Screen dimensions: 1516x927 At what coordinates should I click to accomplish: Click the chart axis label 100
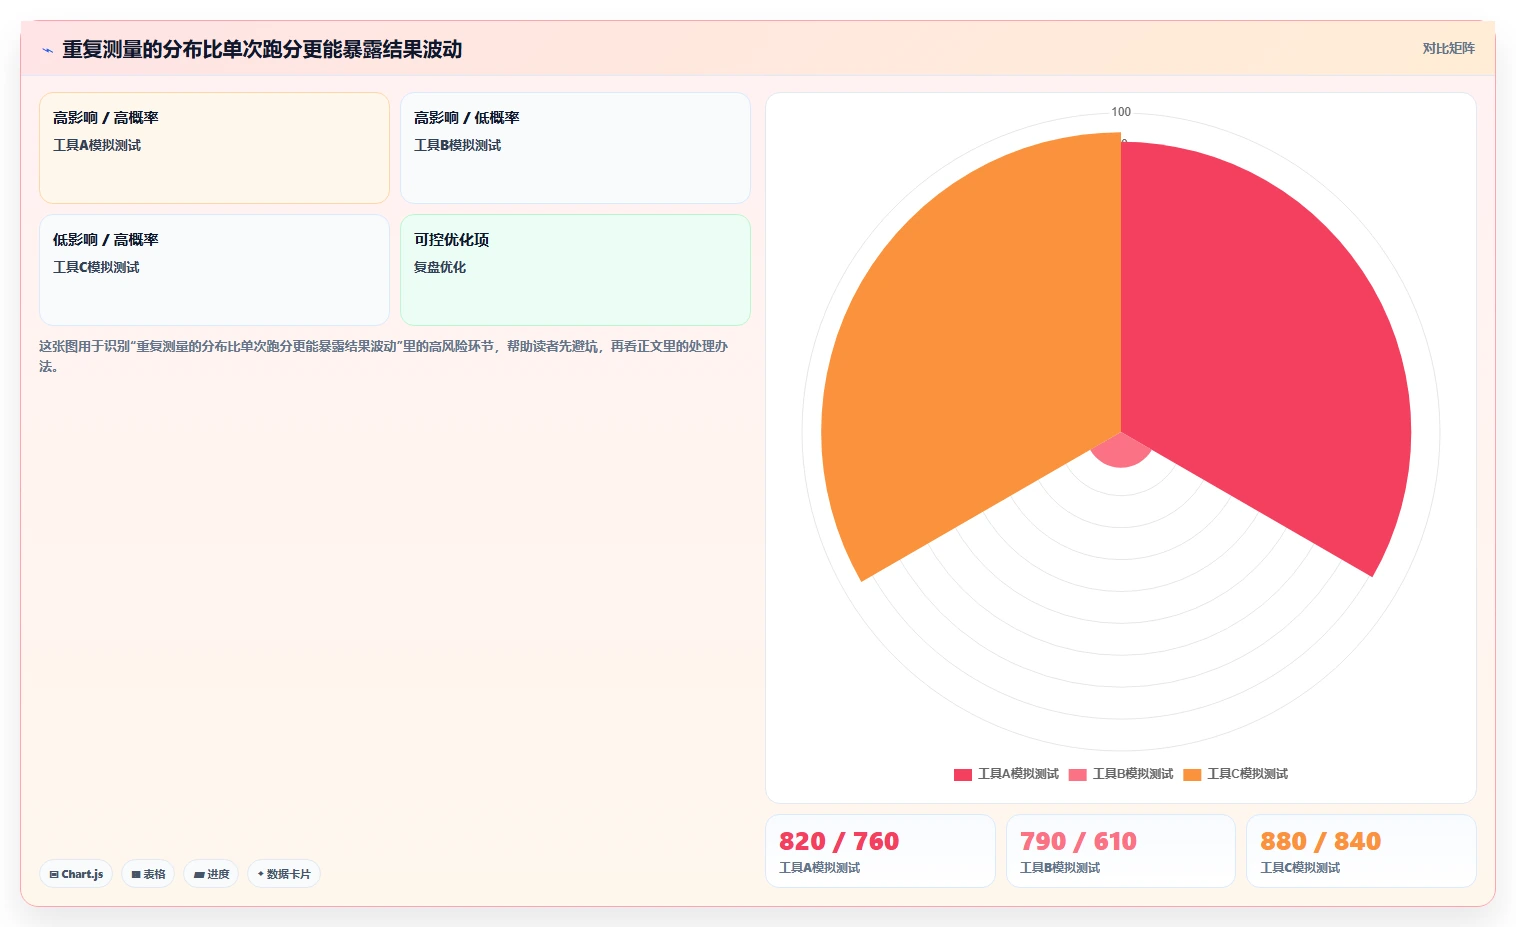(x=1121, y=112)
